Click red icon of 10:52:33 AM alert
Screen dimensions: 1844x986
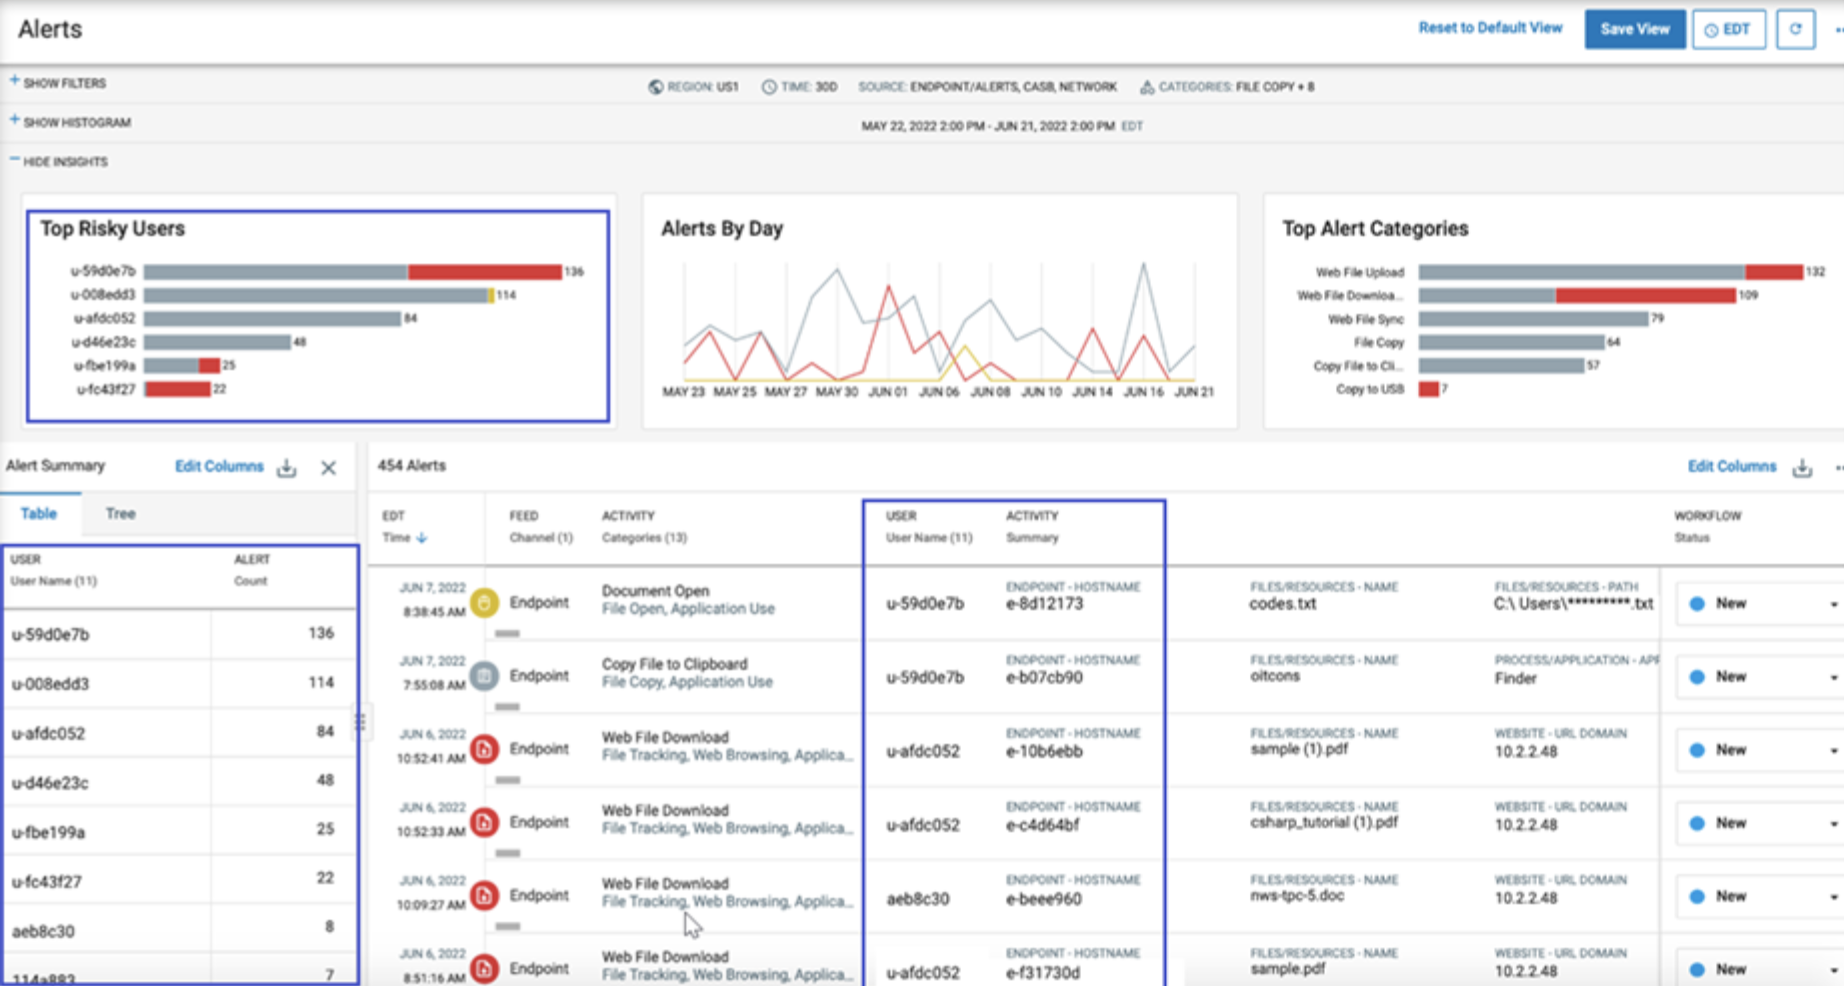click(484, 822)
